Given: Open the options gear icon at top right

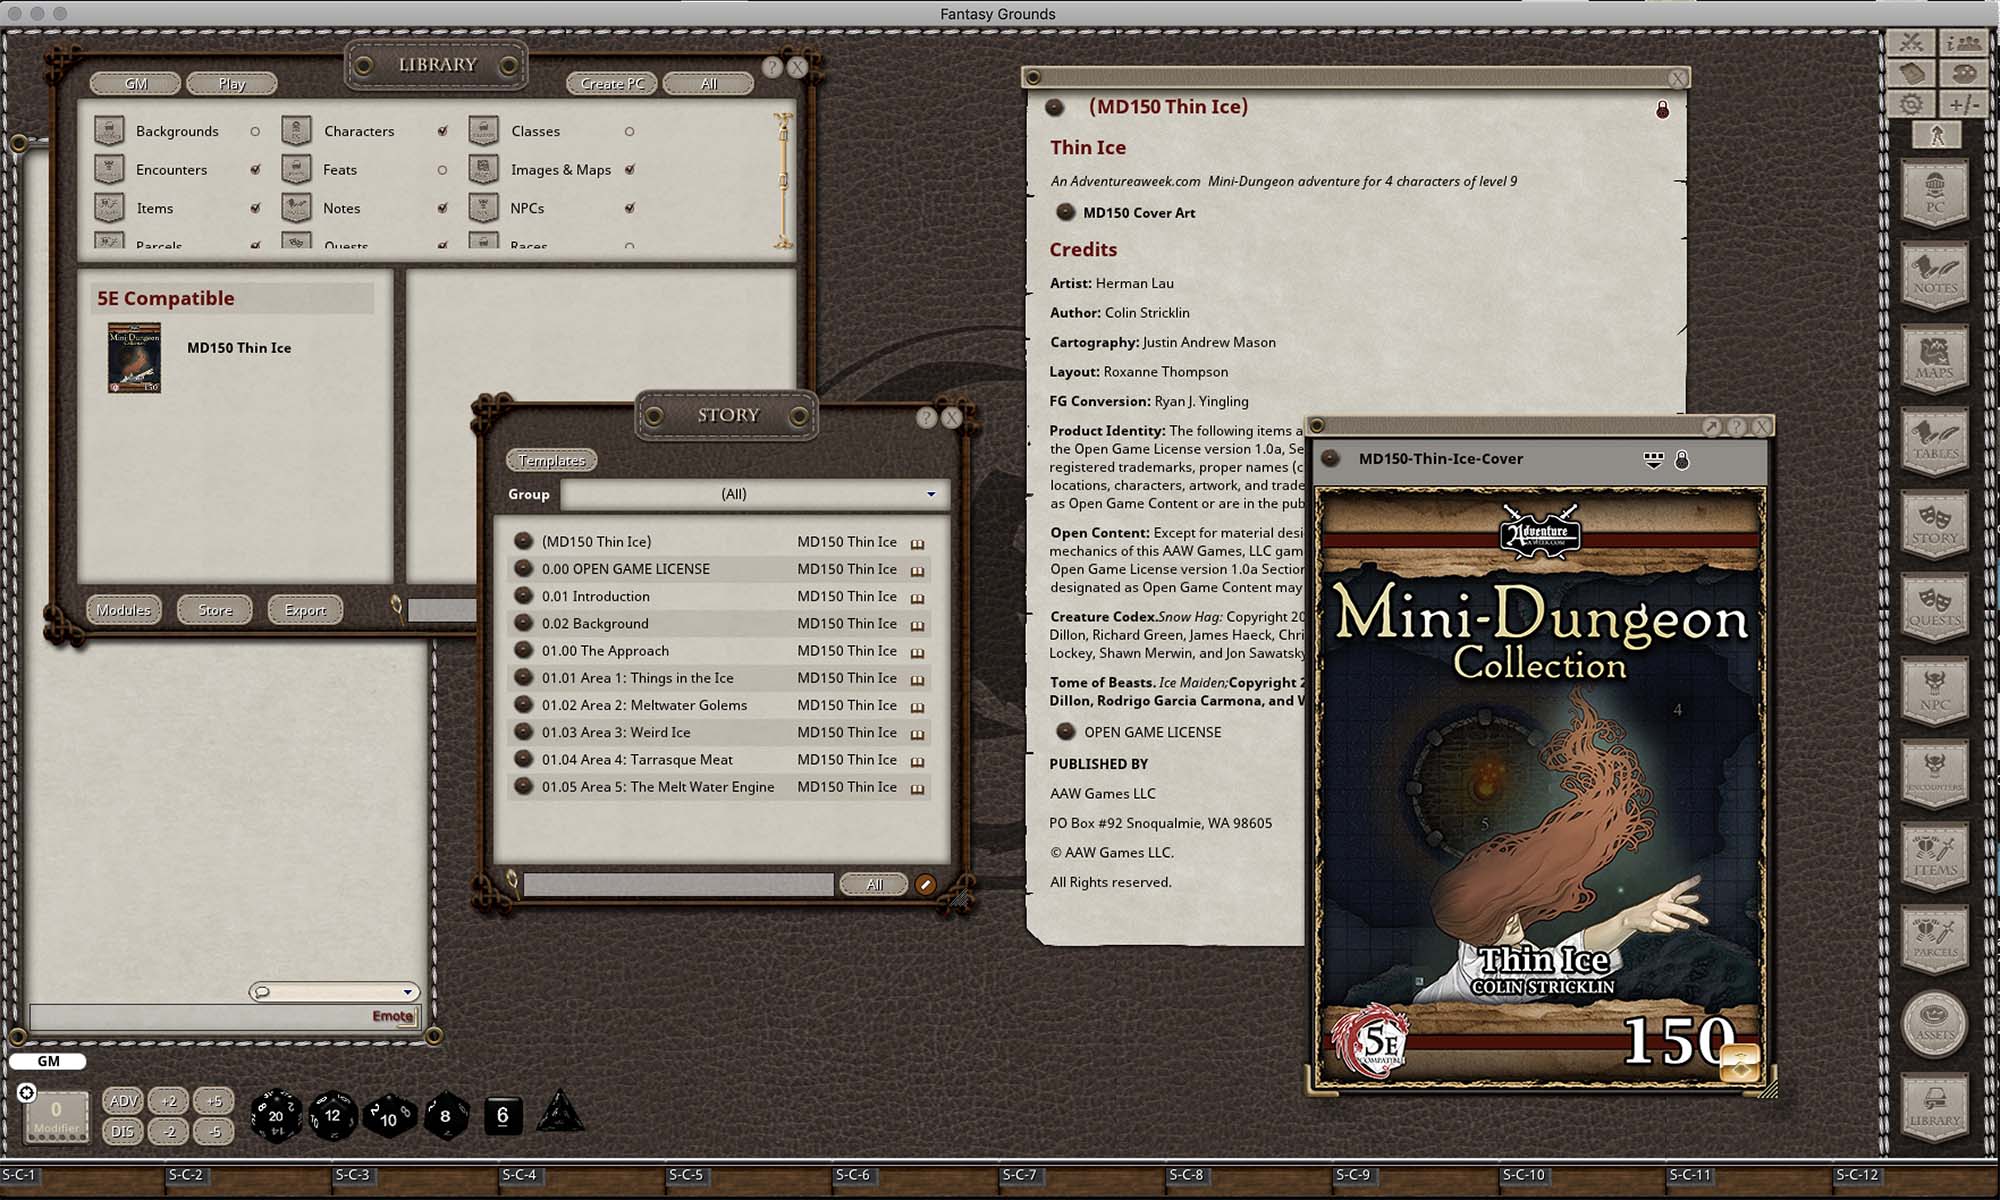Looking at the screenshot, I should tap(1911, 104).
